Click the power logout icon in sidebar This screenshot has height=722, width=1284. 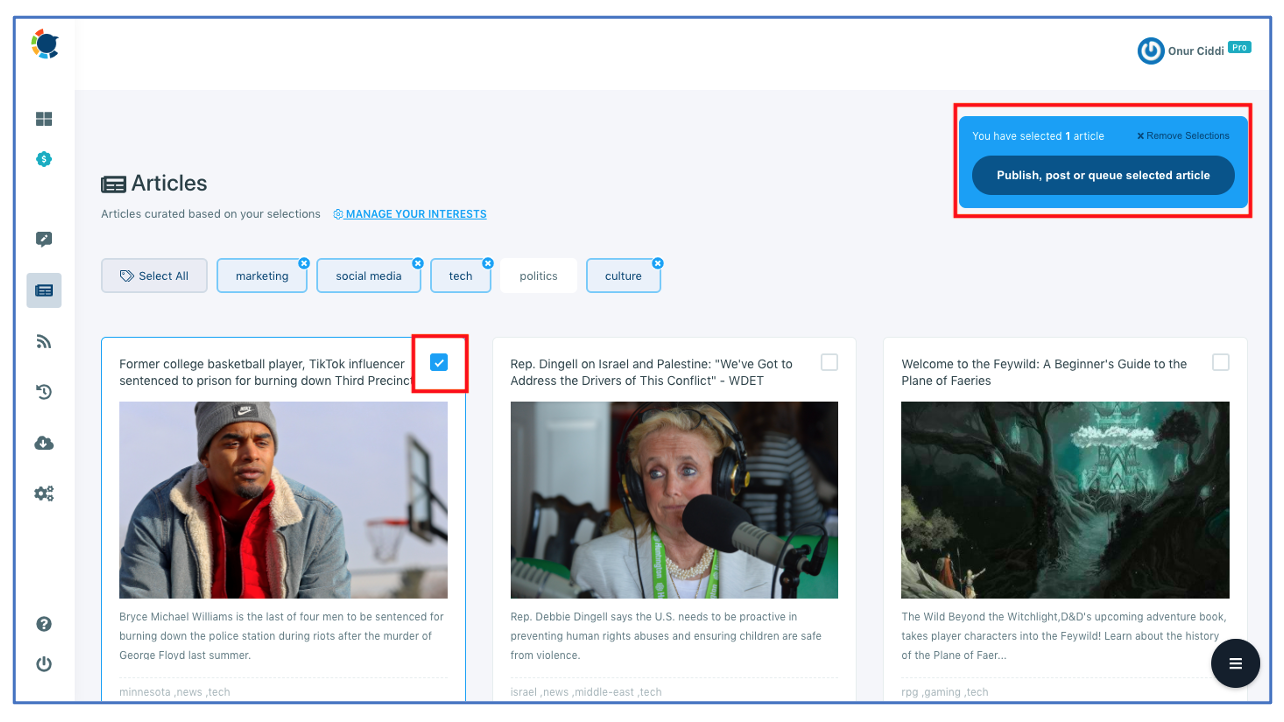[44, 664]
